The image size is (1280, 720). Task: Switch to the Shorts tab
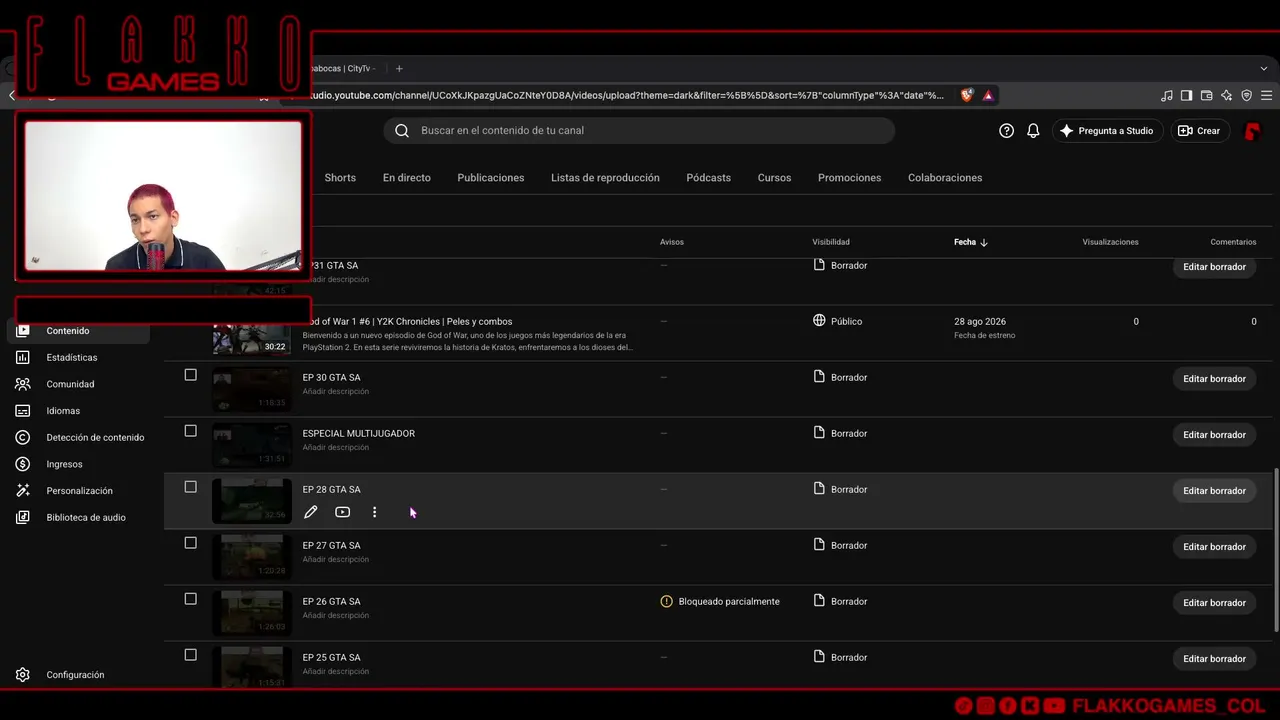coord(340,178)
